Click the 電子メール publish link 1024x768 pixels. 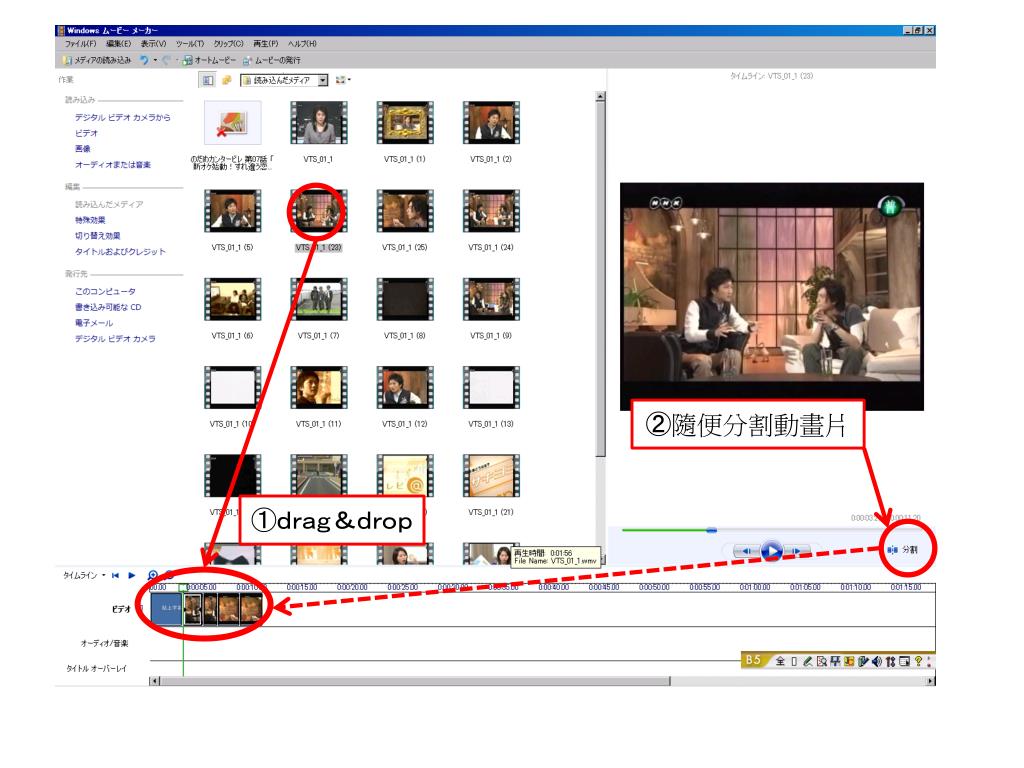click(x=93, y=323)
